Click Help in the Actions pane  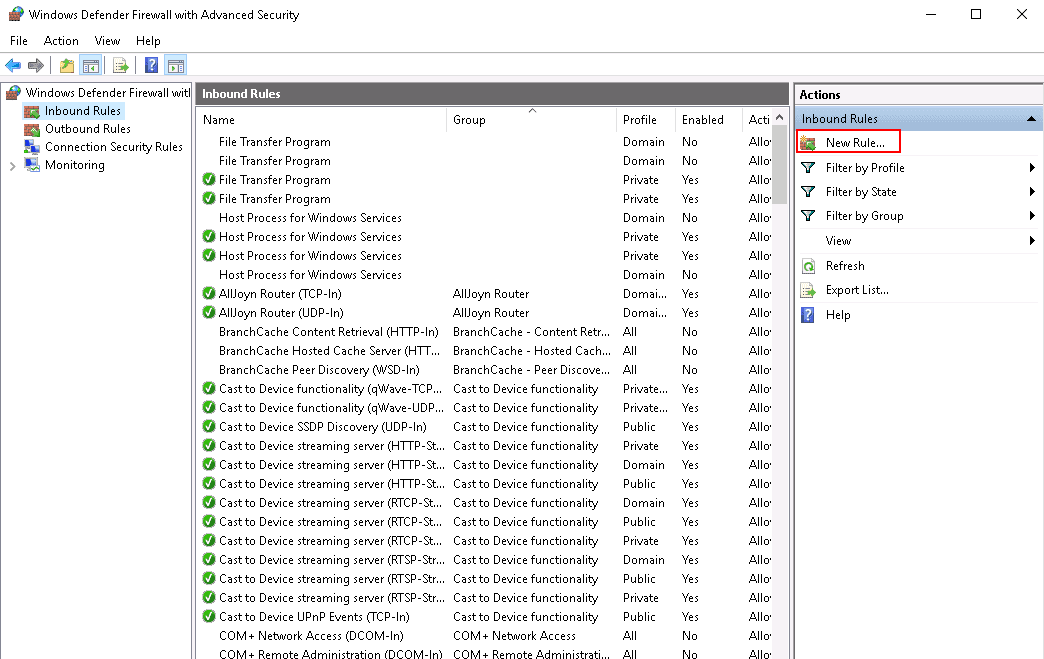tap(838, 315)
